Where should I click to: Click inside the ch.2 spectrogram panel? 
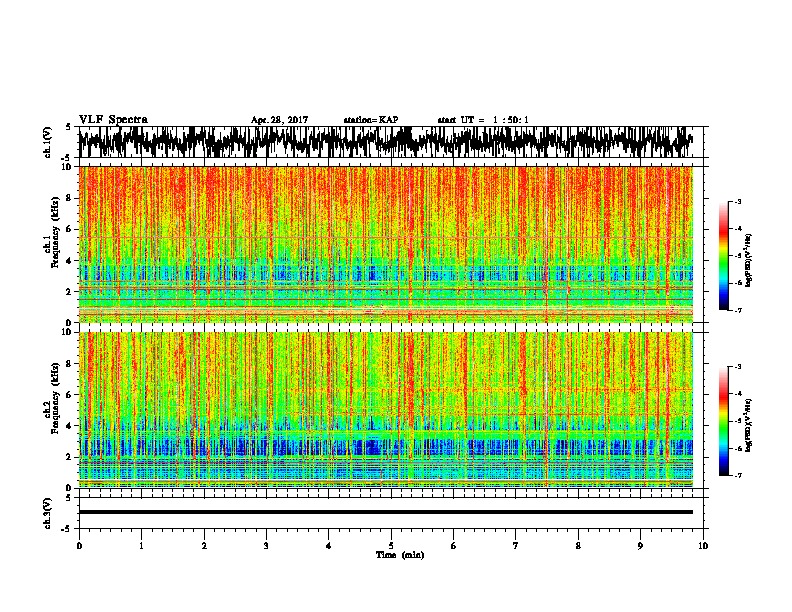(385, 410)
